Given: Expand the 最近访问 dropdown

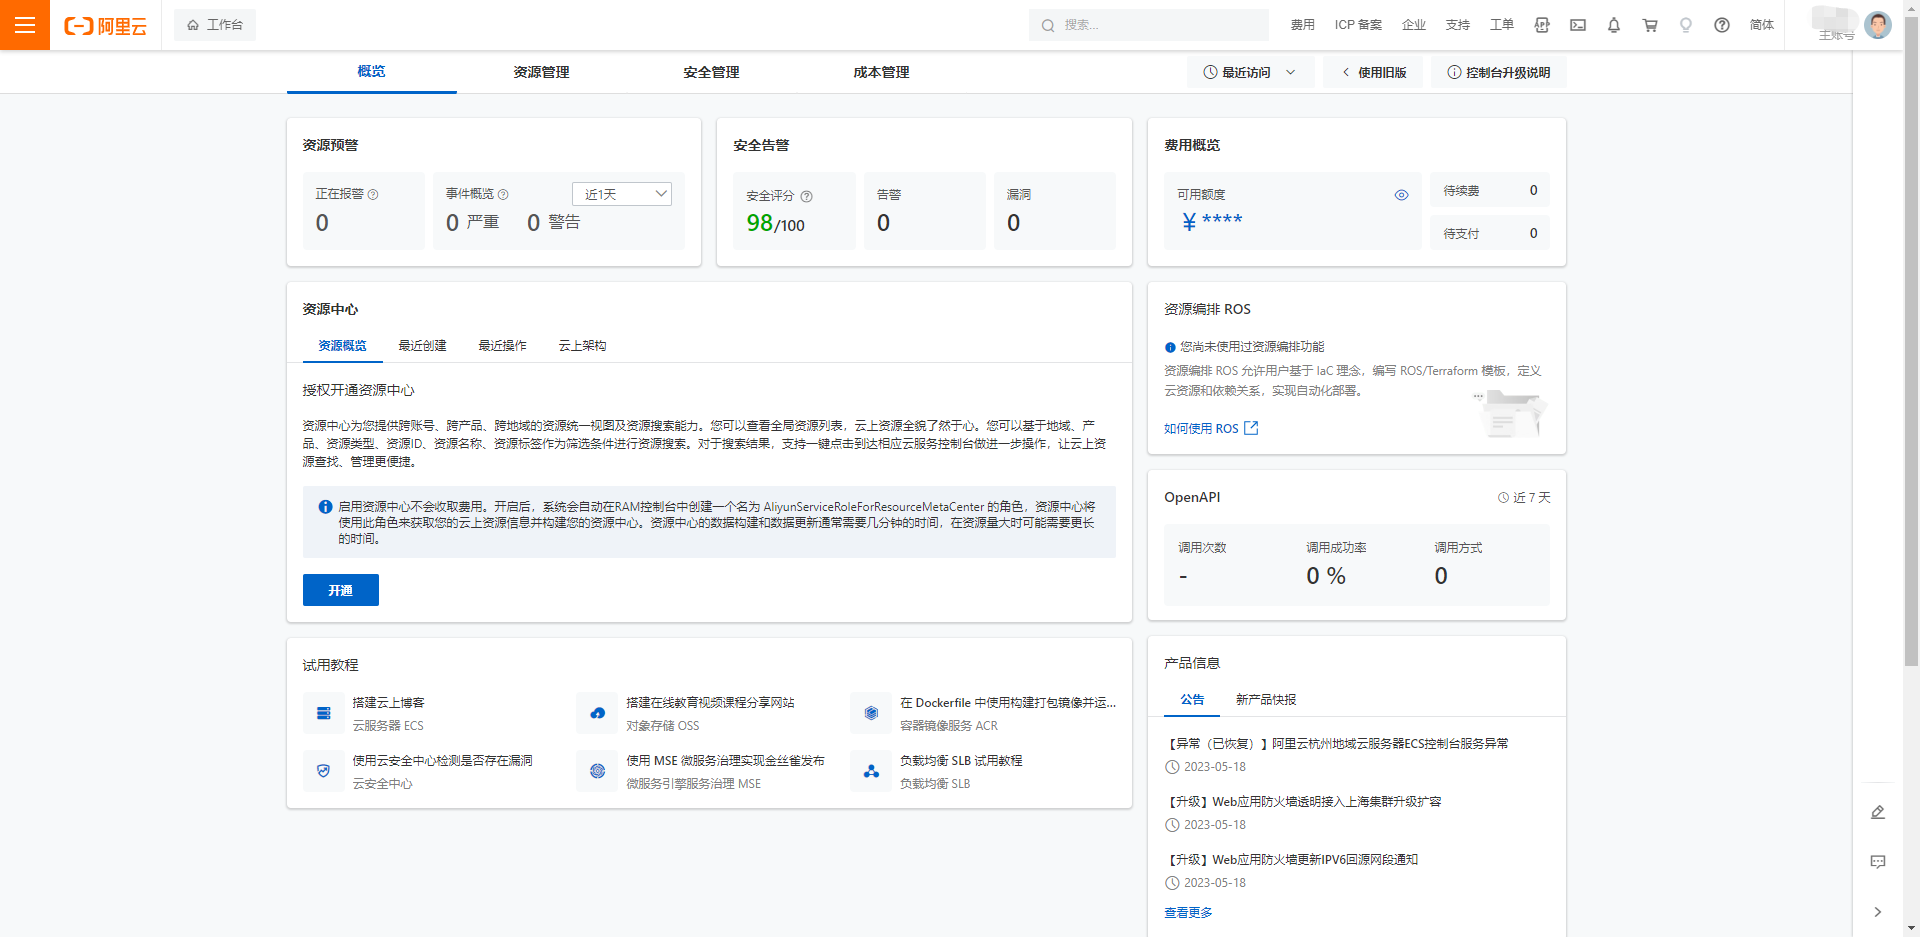Looking at the screenshot, I should 1249,71.
